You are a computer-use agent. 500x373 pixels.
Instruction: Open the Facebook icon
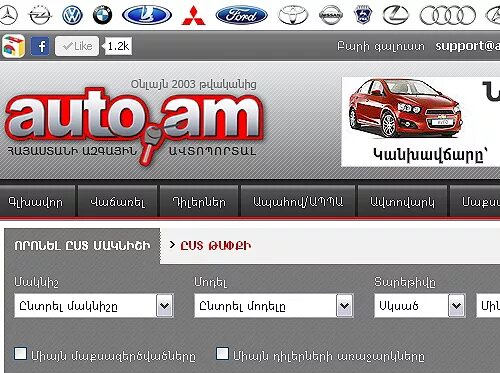point(40,46)
